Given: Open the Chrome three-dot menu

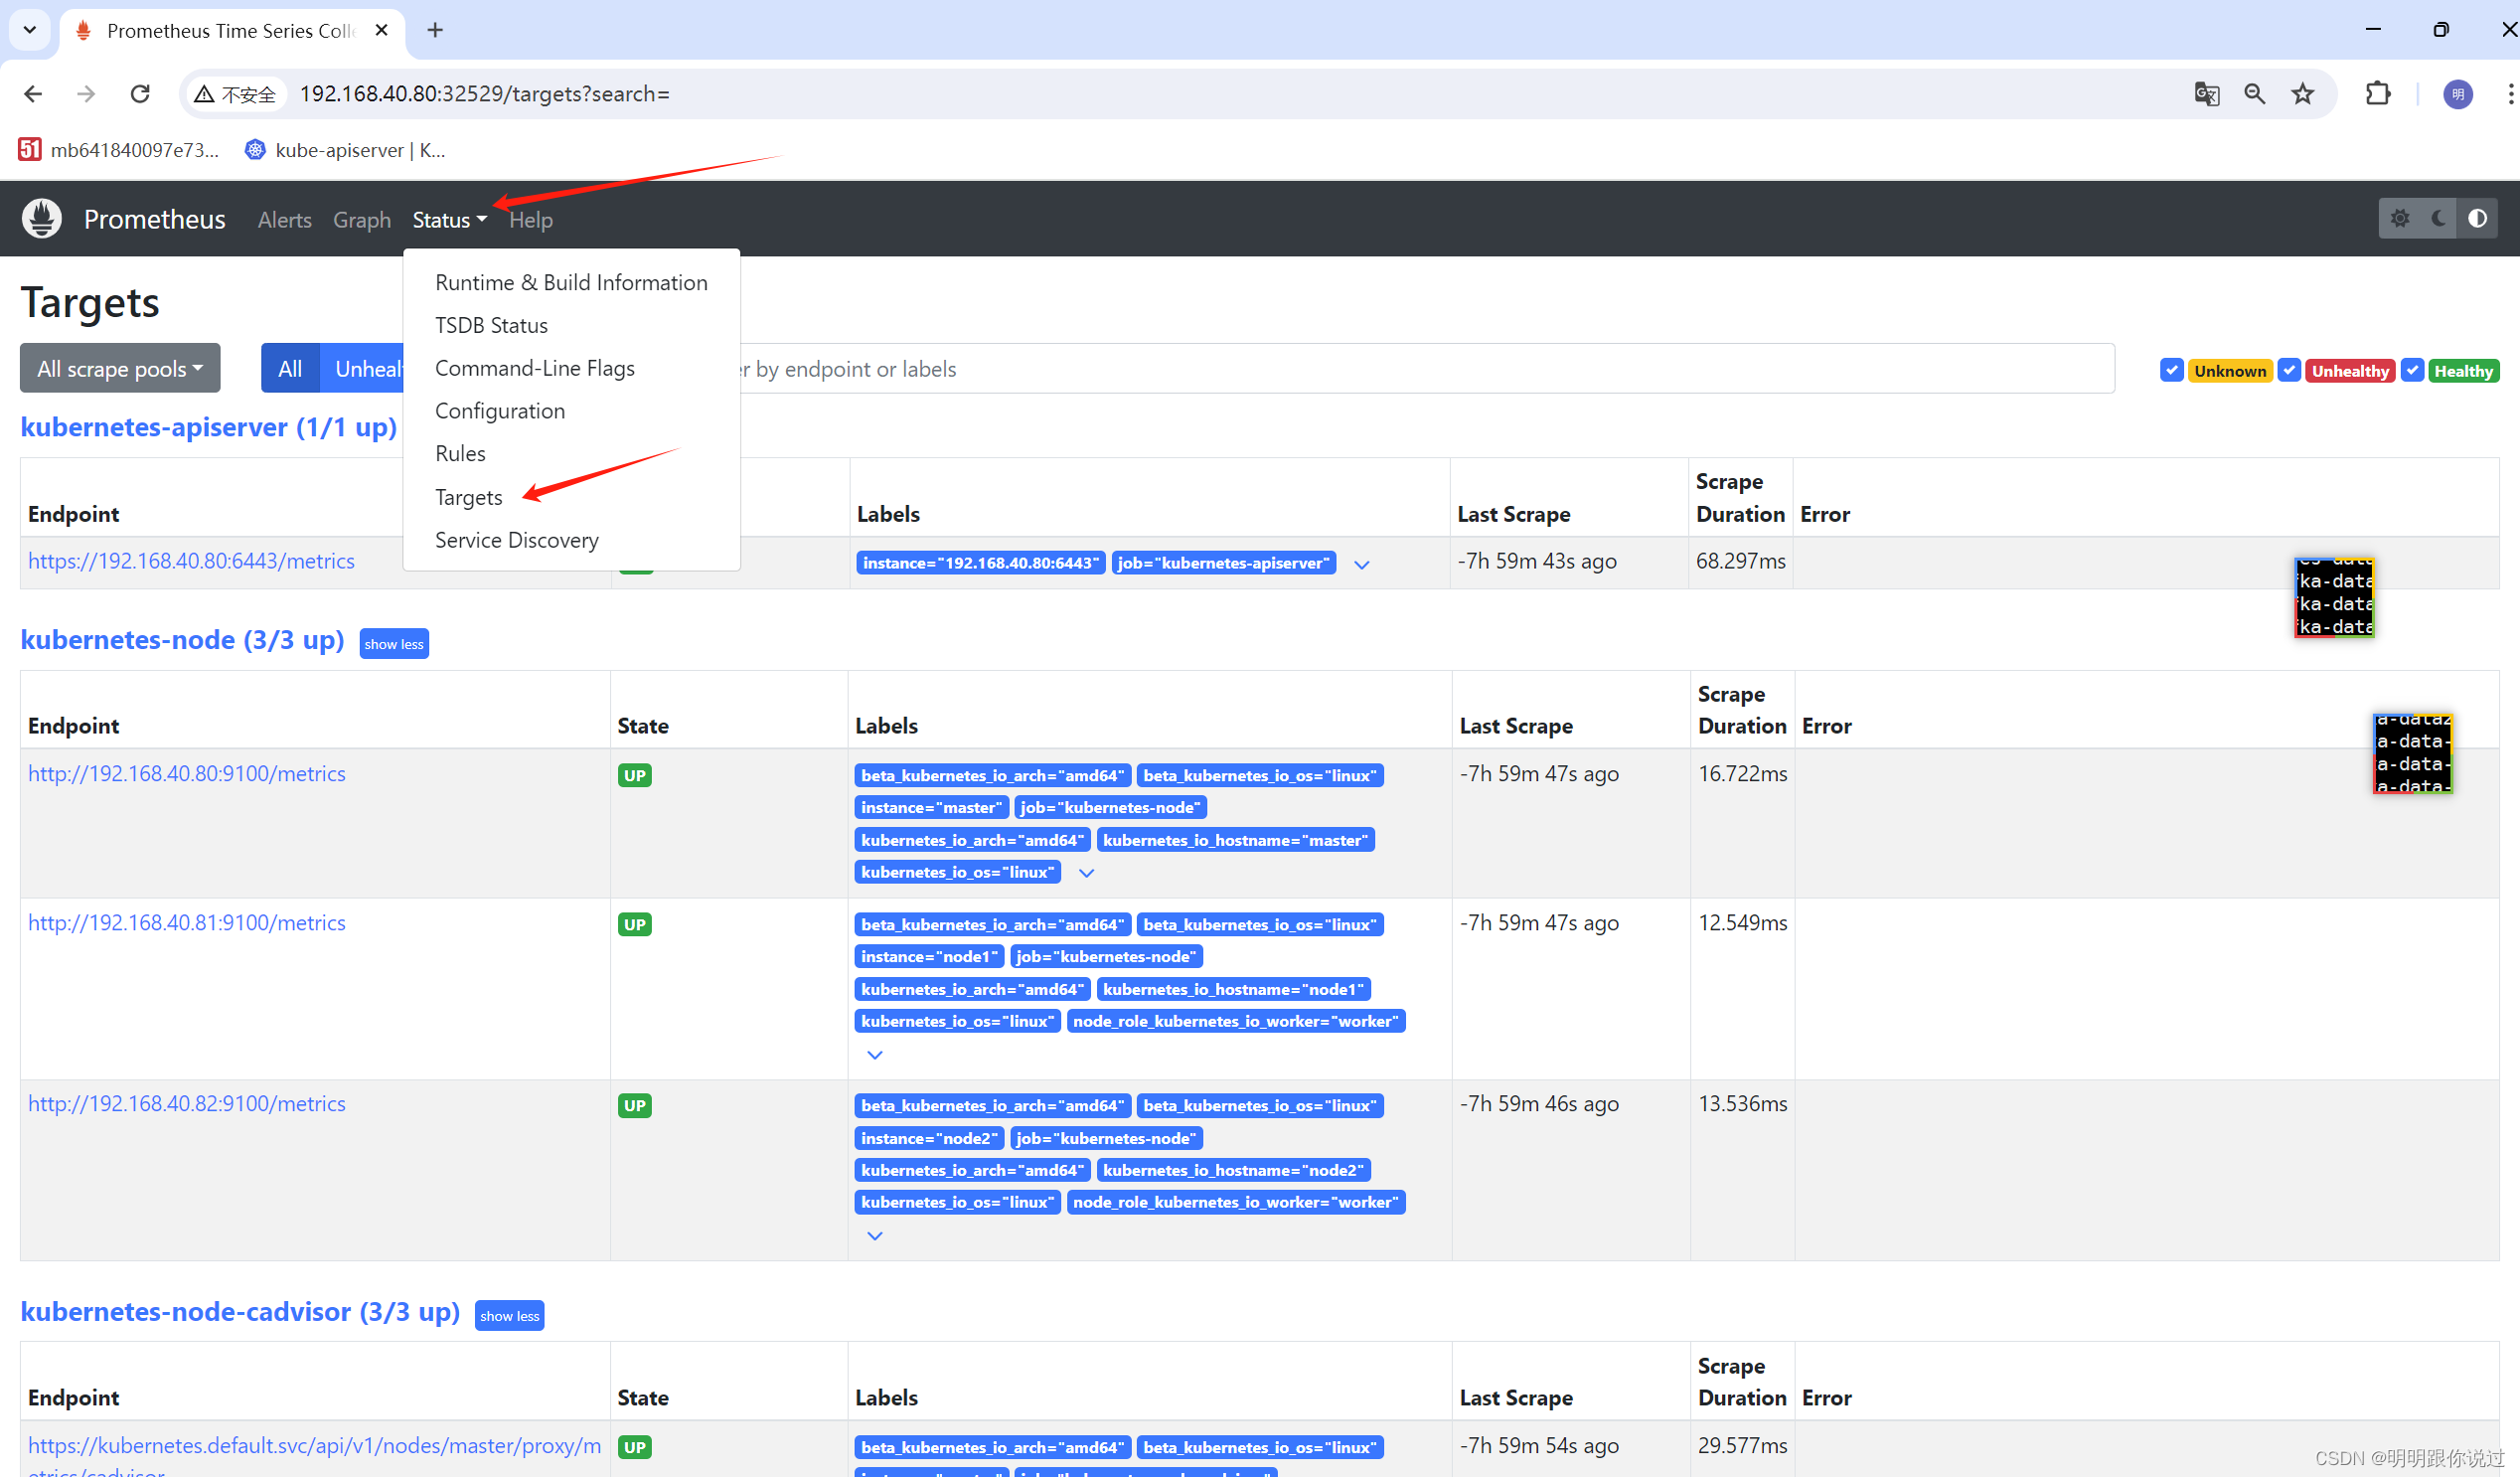Looking at the screenshot, I should tap(2510, 94).
